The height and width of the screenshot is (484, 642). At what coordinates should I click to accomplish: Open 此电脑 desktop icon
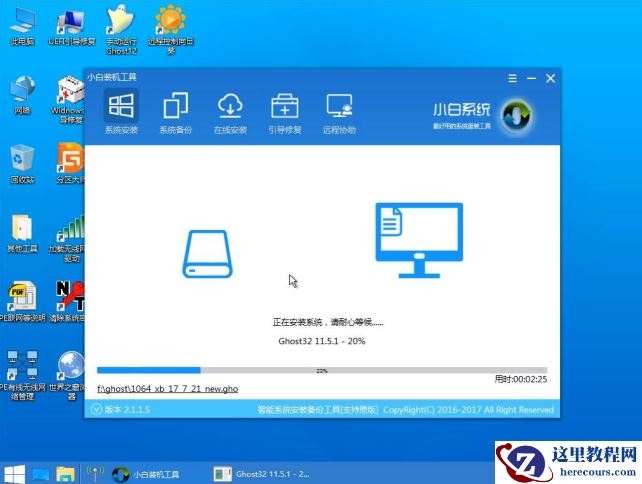(x=23, y=26)
